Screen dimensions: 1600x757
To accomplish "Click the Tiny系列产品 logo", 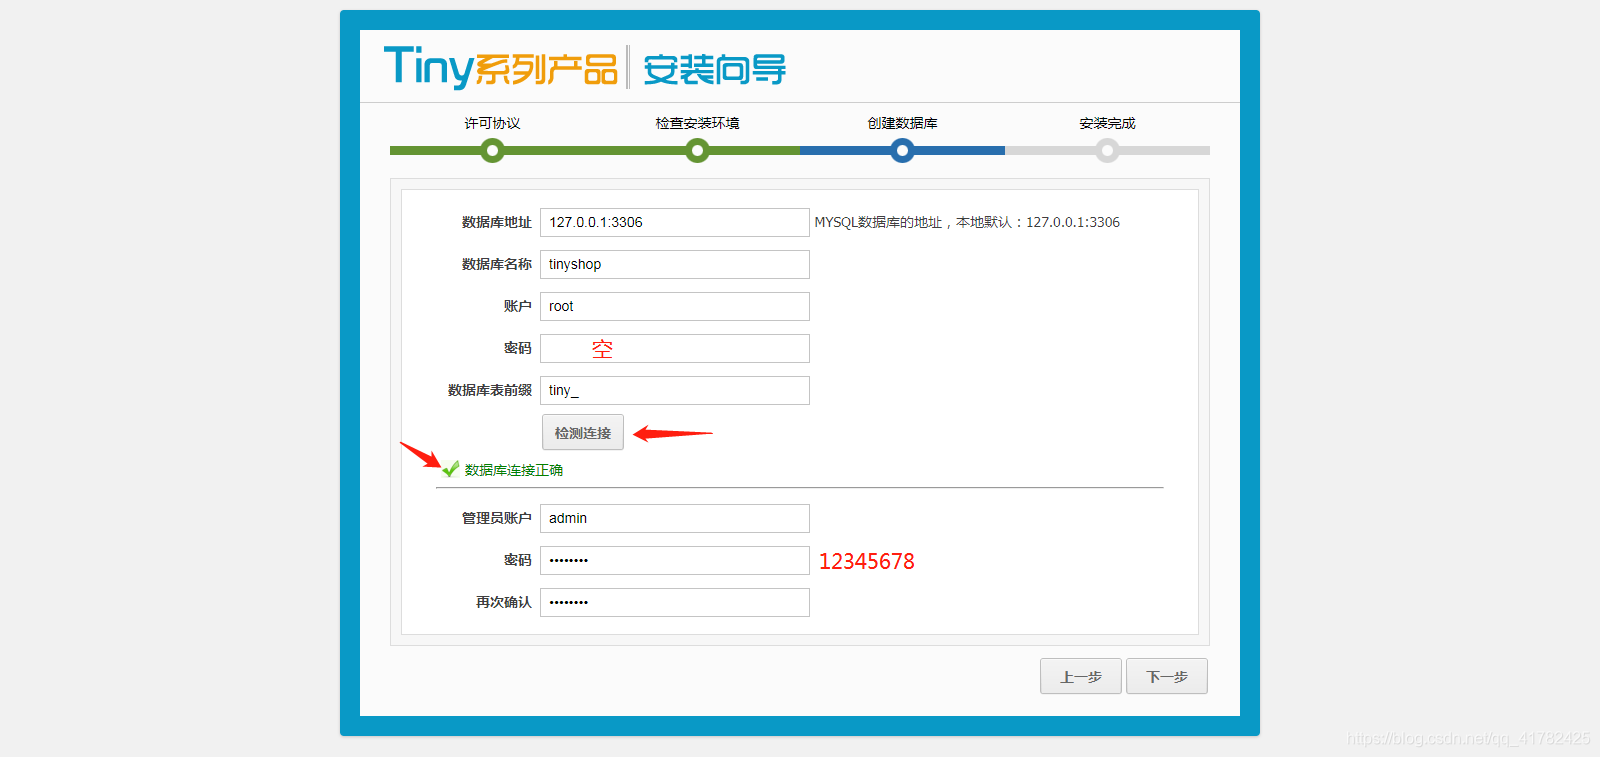I will pos(501,67).
